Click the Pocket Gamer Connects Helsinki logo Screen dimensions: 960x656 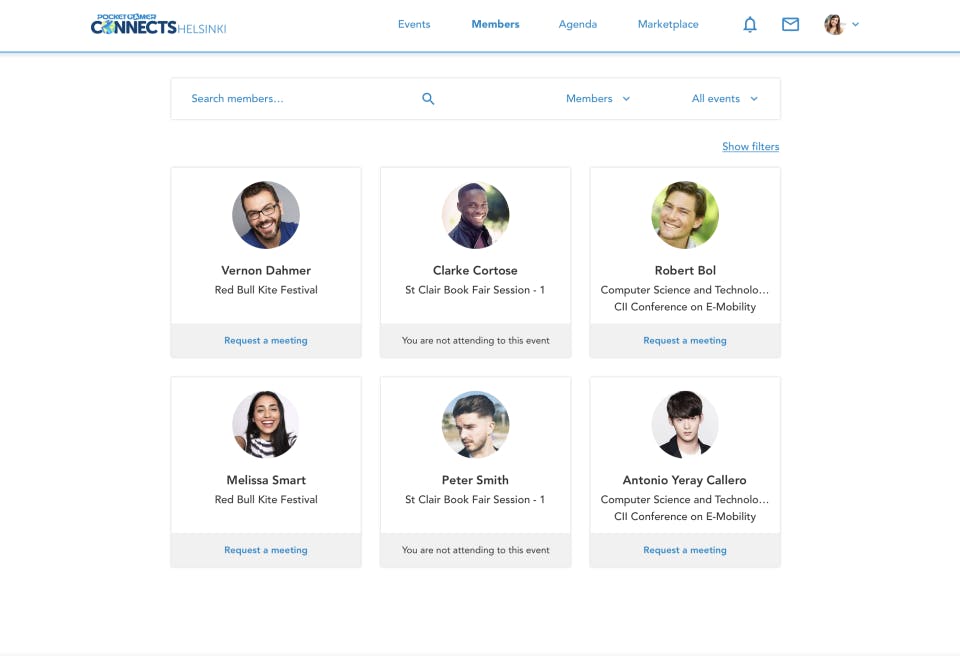159,25
